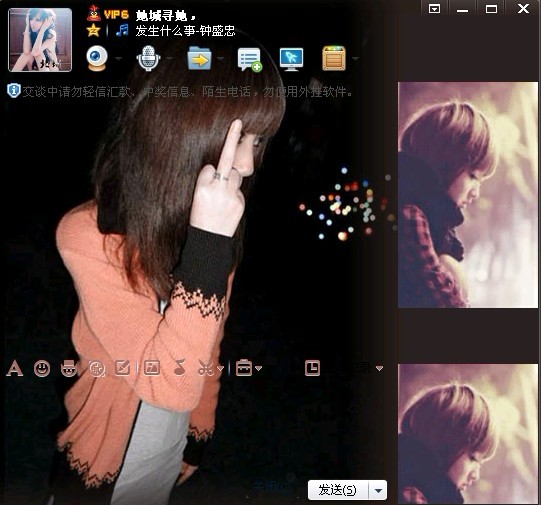Click your own QQ show picture at lower right
Image resolution: width=541 pixels, height=505 pixels.
tap(468, 434)
